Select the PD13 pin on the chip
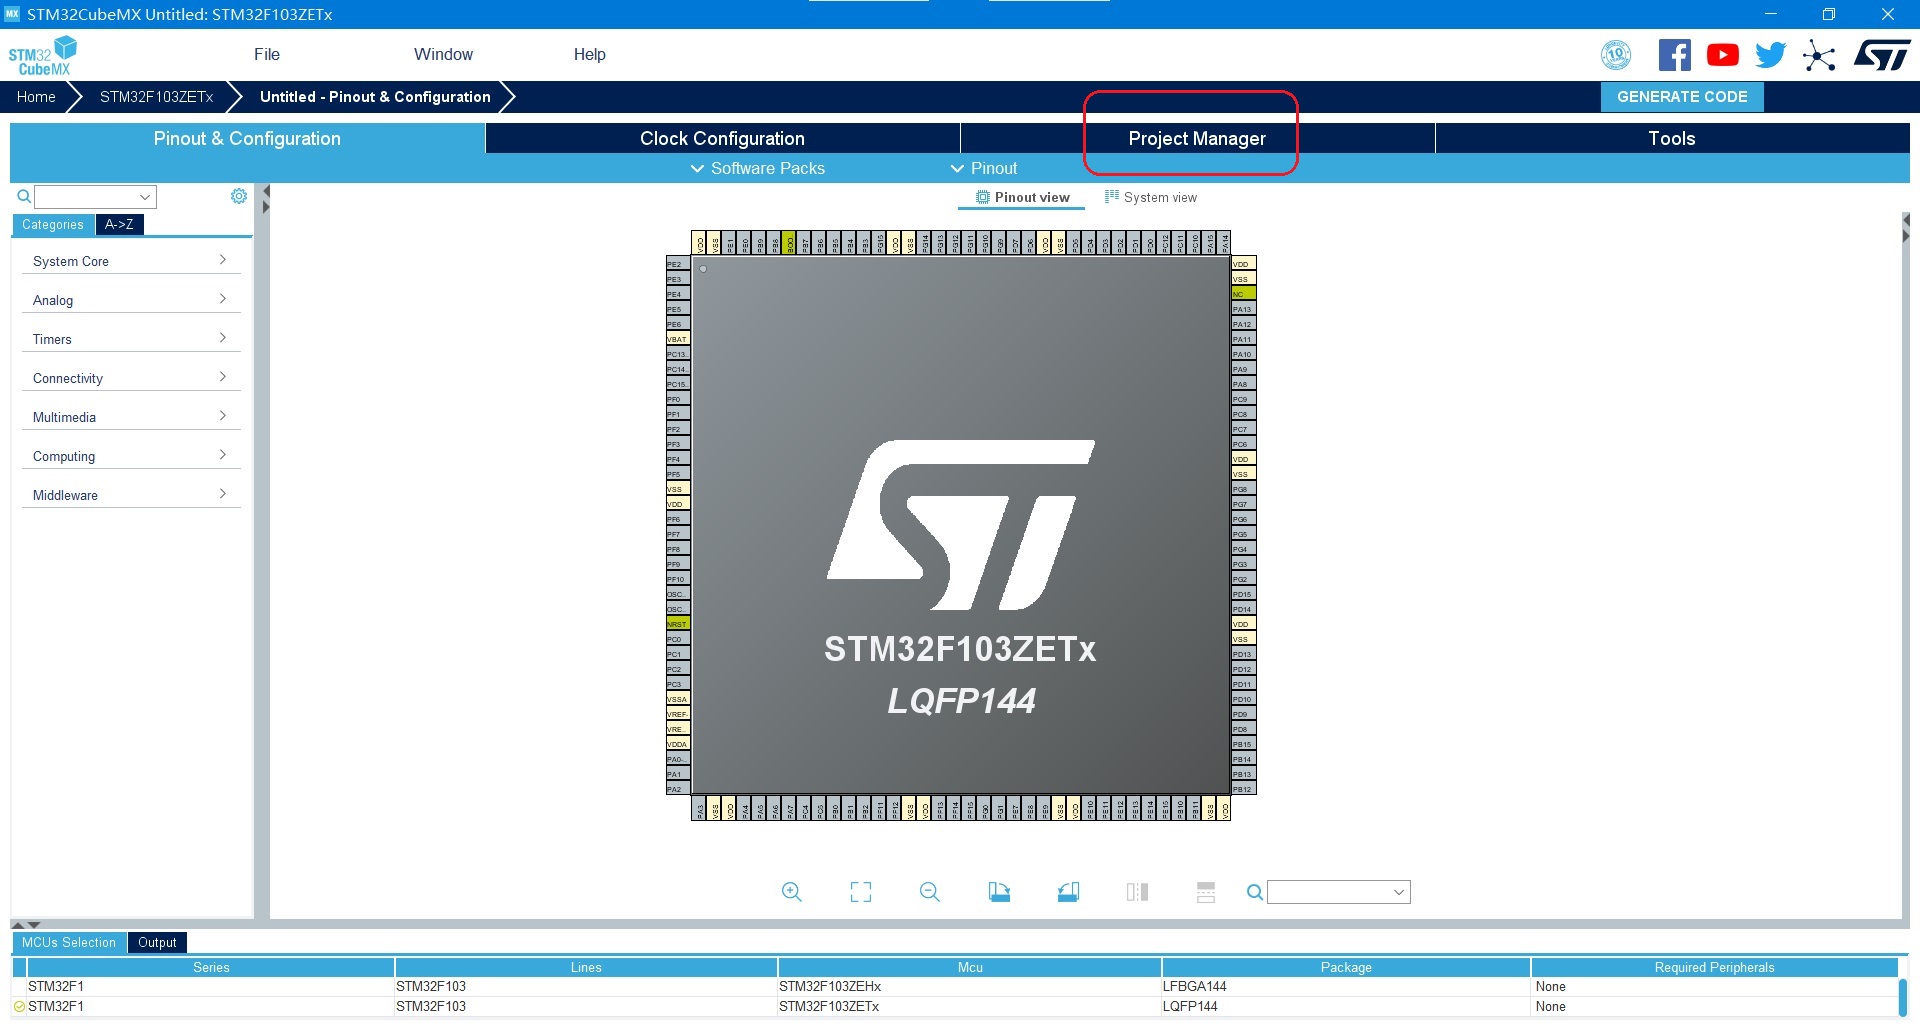The width and height of the screenshot is (1920, 1030). (1243, 654)
